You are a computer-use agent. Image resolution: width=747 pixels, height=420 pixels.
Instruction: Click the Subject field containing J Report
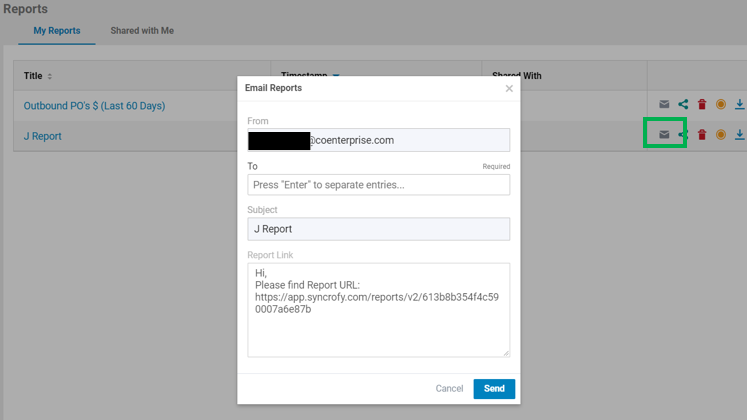click(x=378, y=229)
